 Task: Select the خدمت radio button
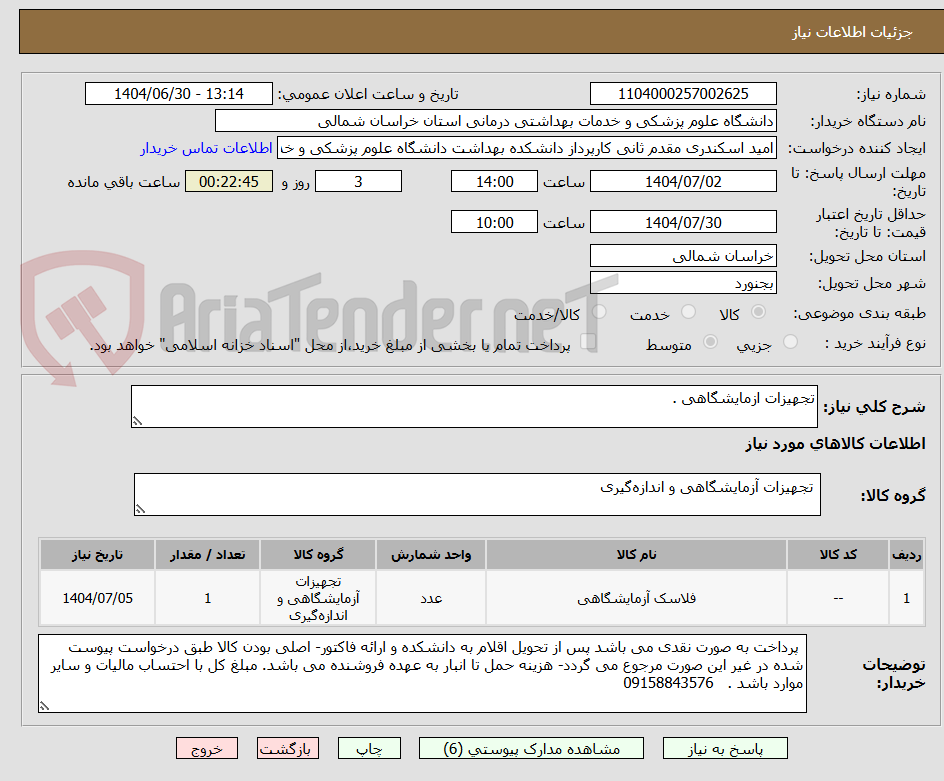point(688,312)
